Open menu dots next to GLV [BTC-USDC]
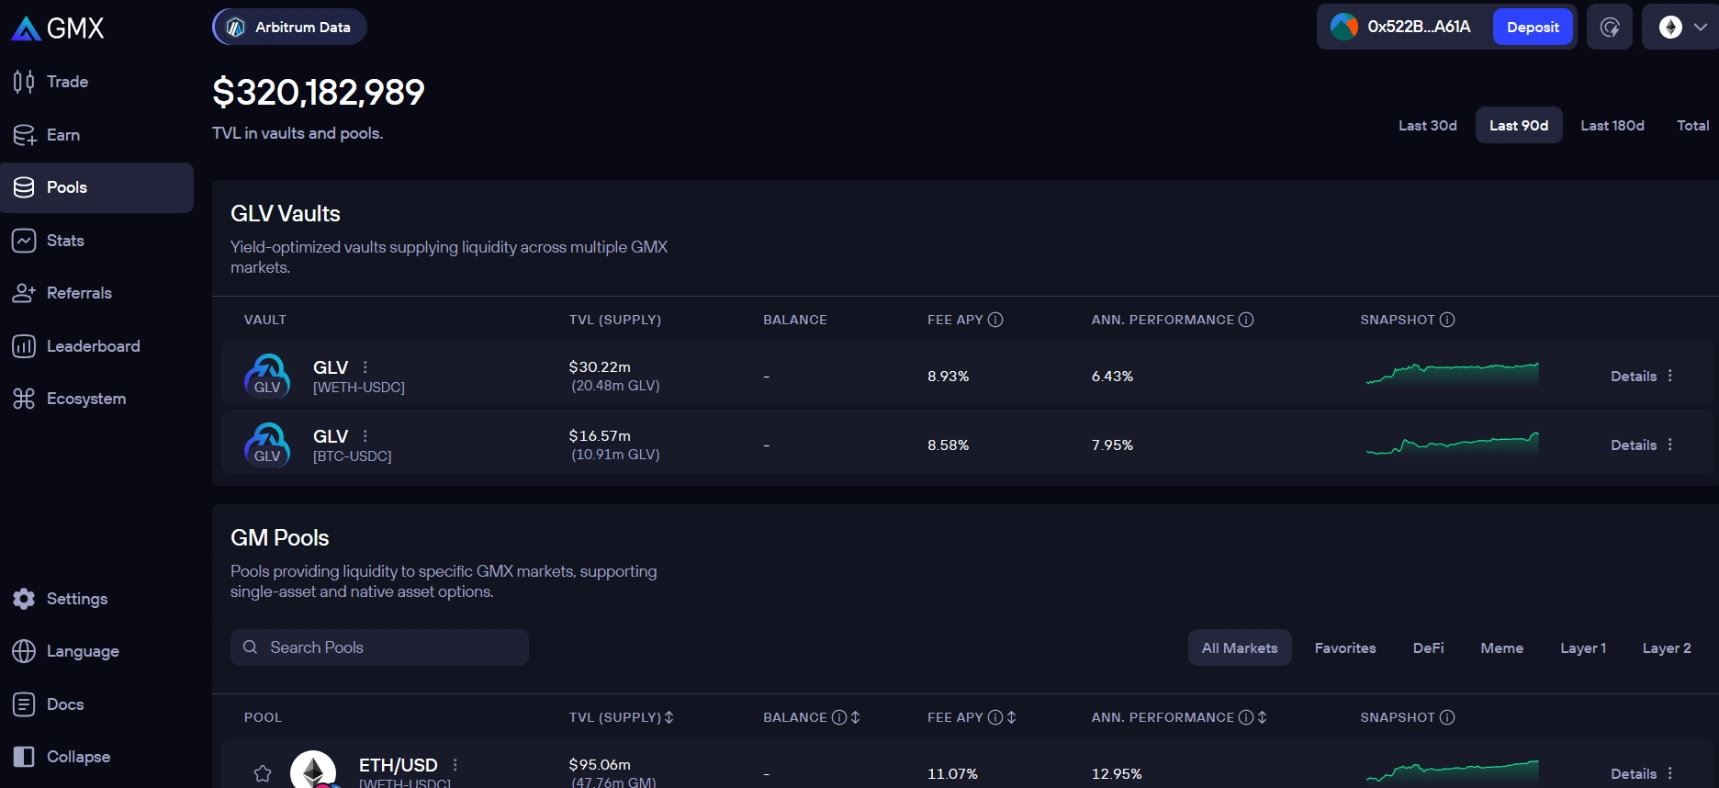Image resolution: width=1719 pixels, height=788 pixels. [365, 436]
